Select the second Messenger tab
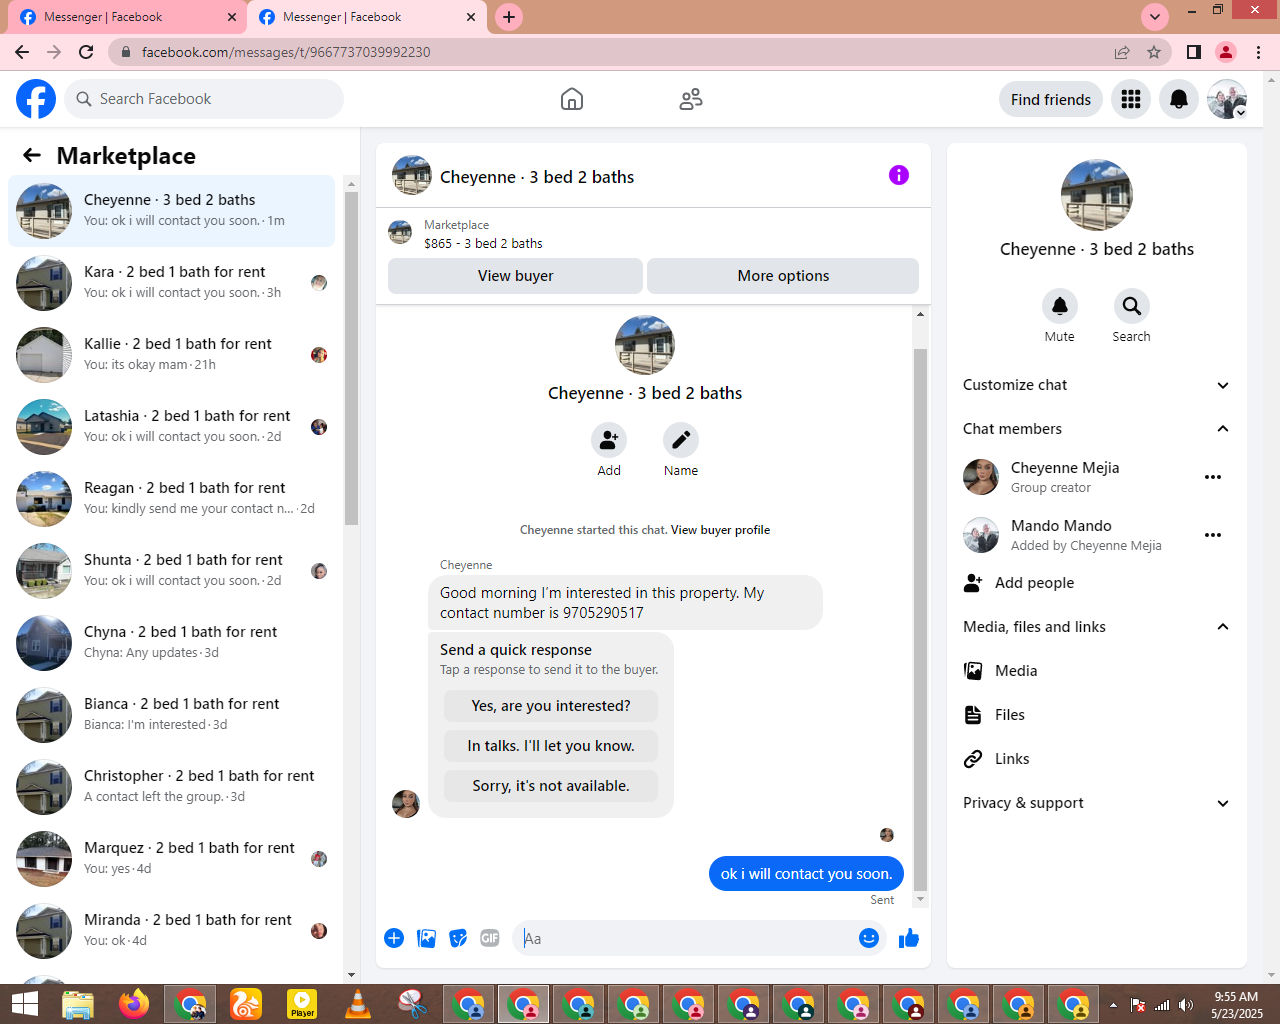Image resolution: width=1280 pixels, height=1024 pixels. click(366, 17)
